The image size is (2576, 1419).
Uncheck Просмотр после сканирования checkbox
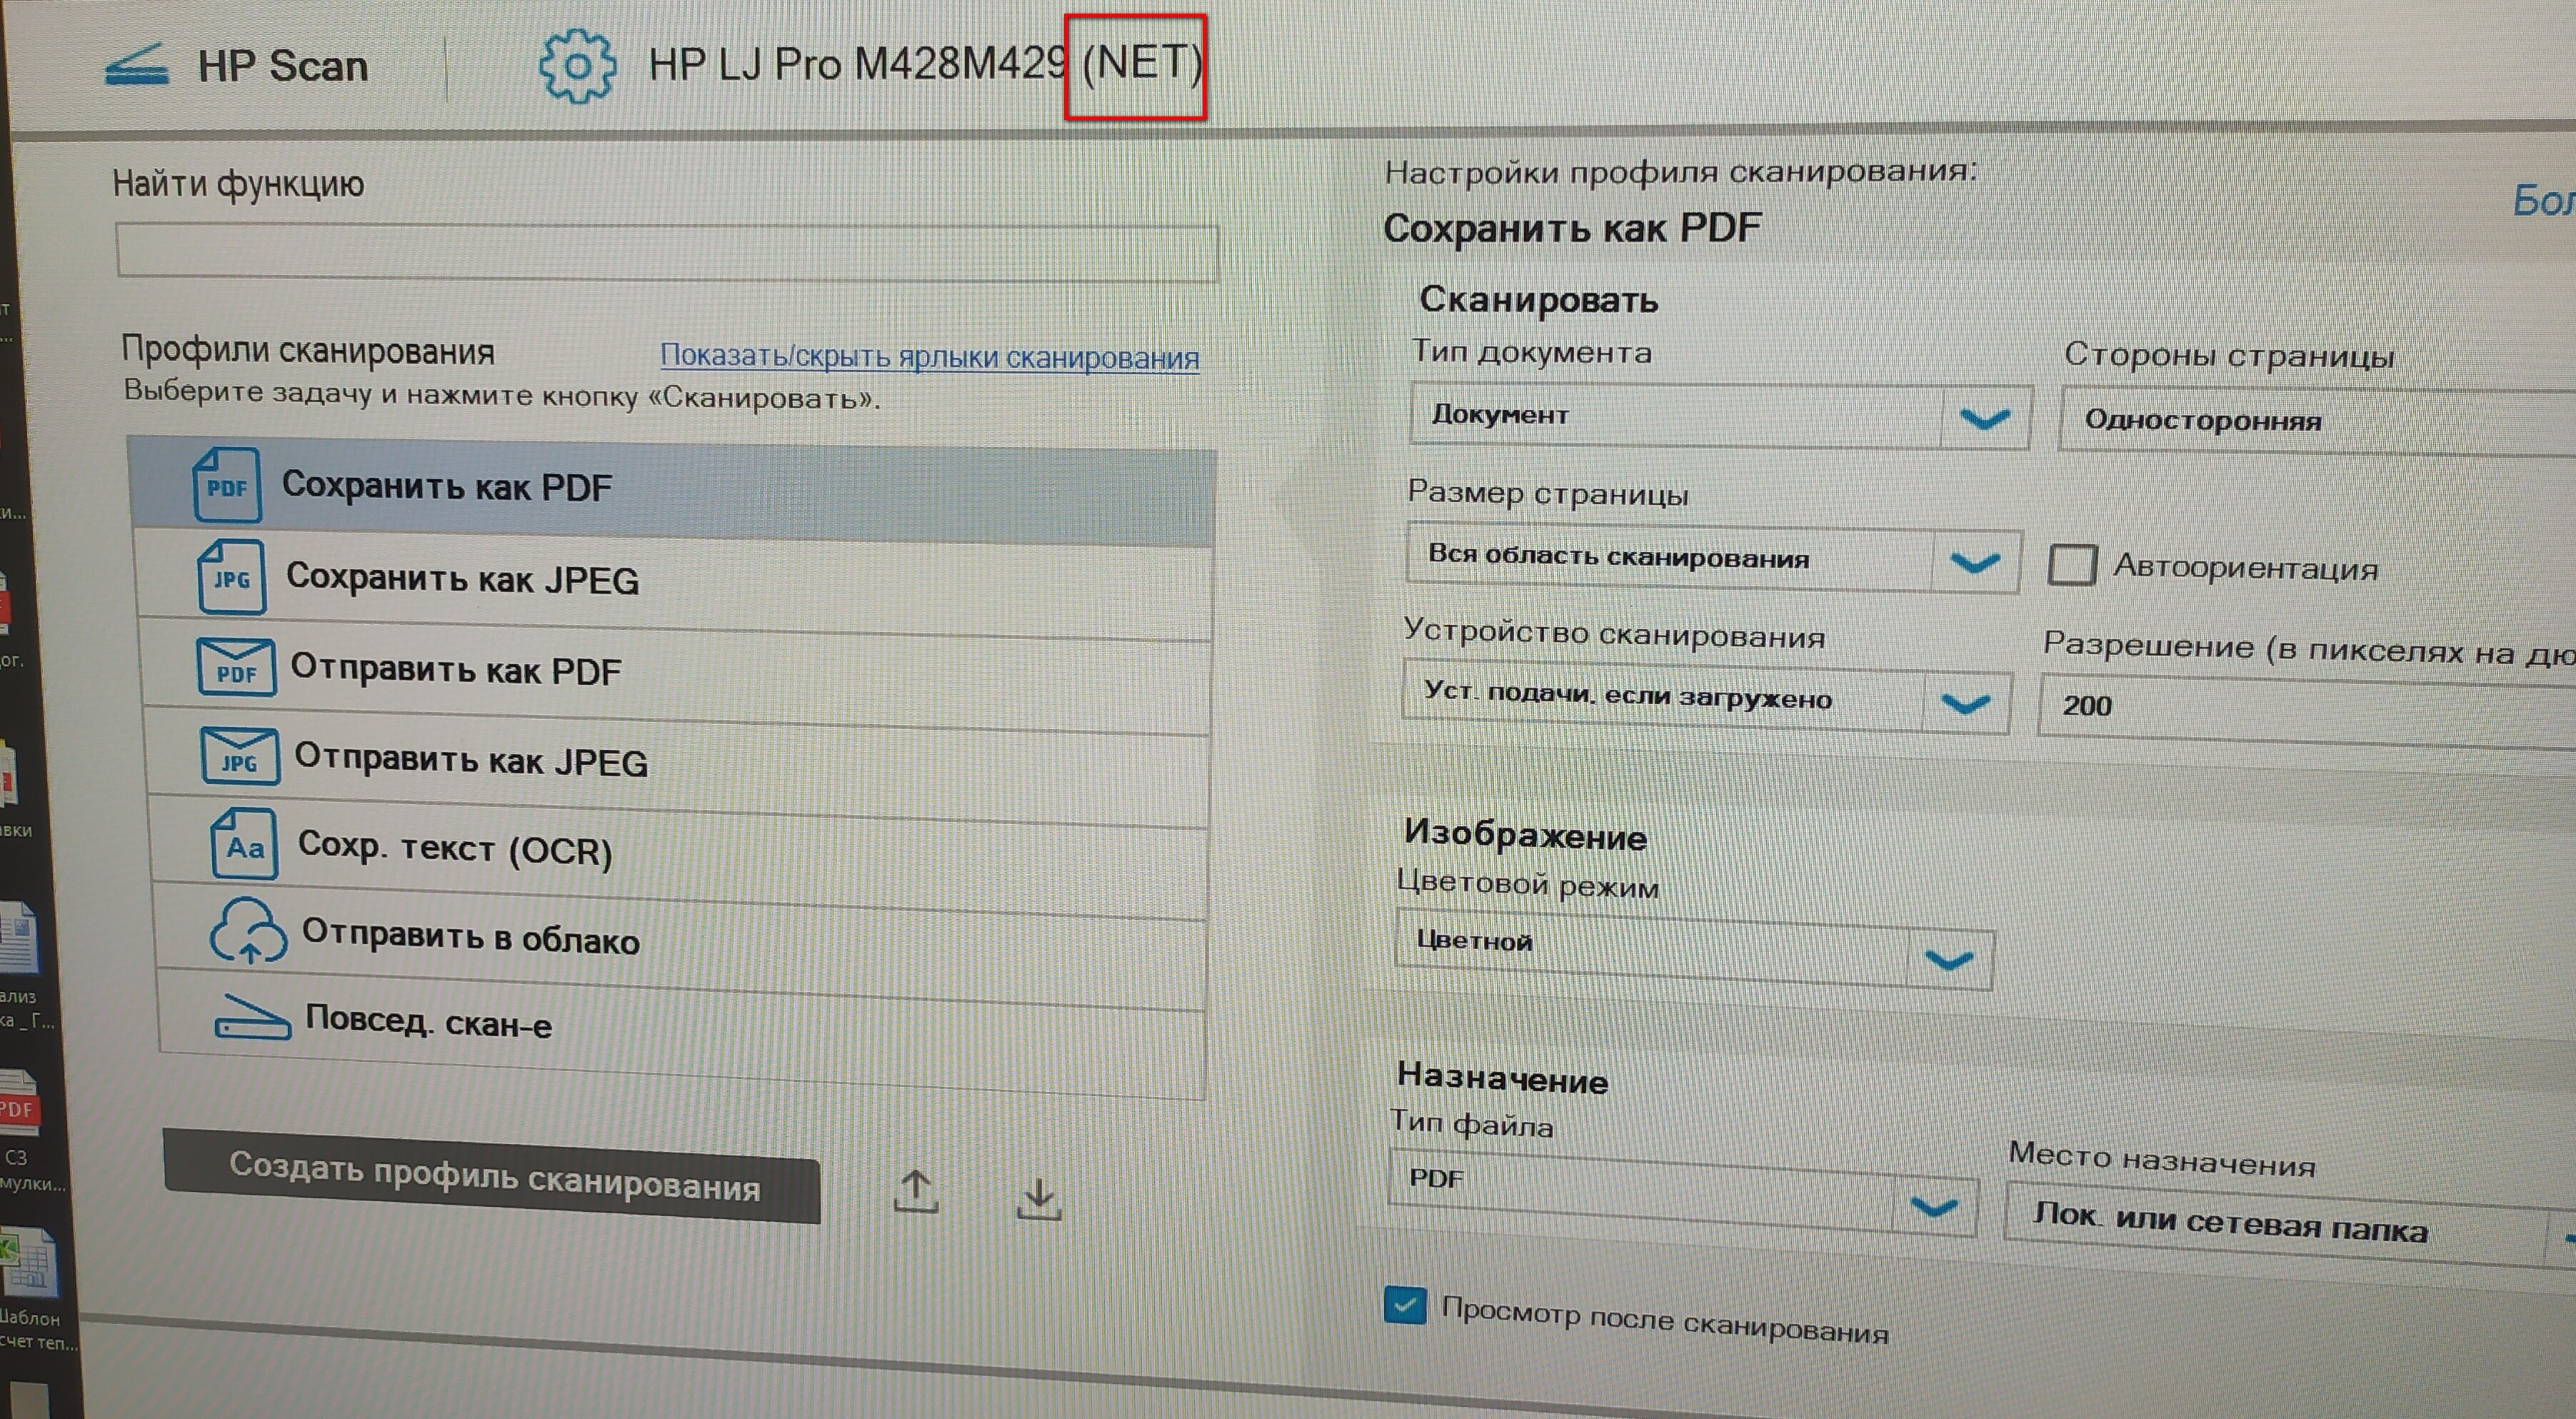coord(1405,1304)
